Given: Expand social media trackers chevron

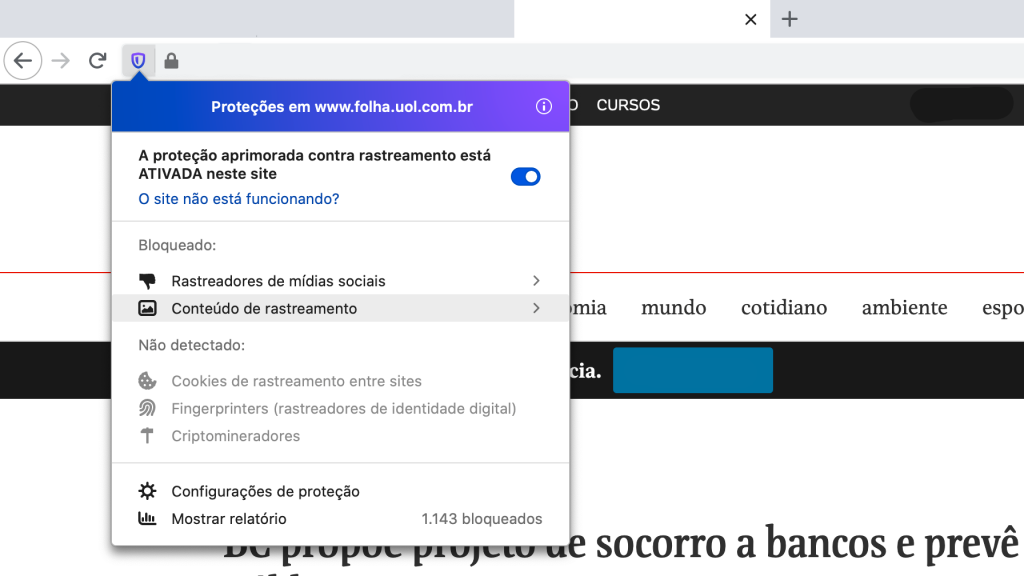Looking at the screenshot, I should 536,281.
